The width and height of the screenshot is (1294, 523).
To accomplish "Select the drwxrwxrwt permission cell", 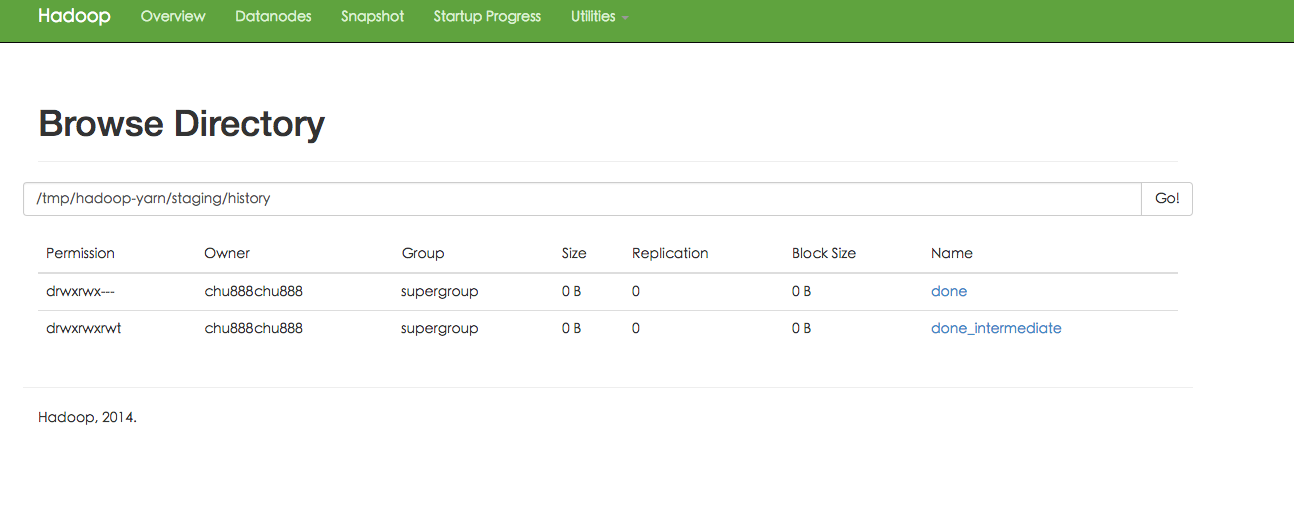I will 83,328.
